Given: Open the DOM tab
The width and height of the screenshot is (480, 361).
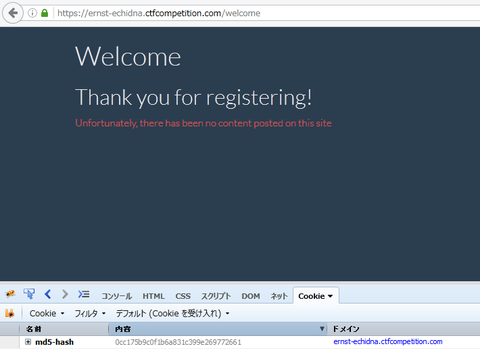Looking at the screenshot, I should (251, 296).
